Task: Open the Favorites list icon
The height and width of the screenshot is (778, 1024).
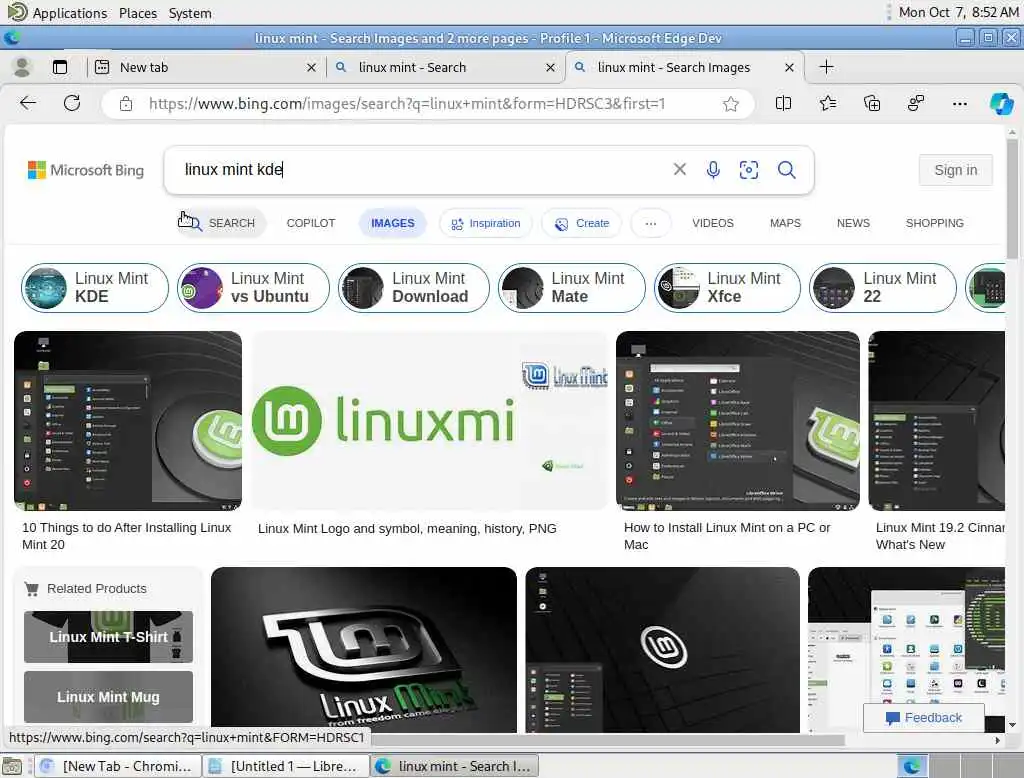Action: pos(827,103)
